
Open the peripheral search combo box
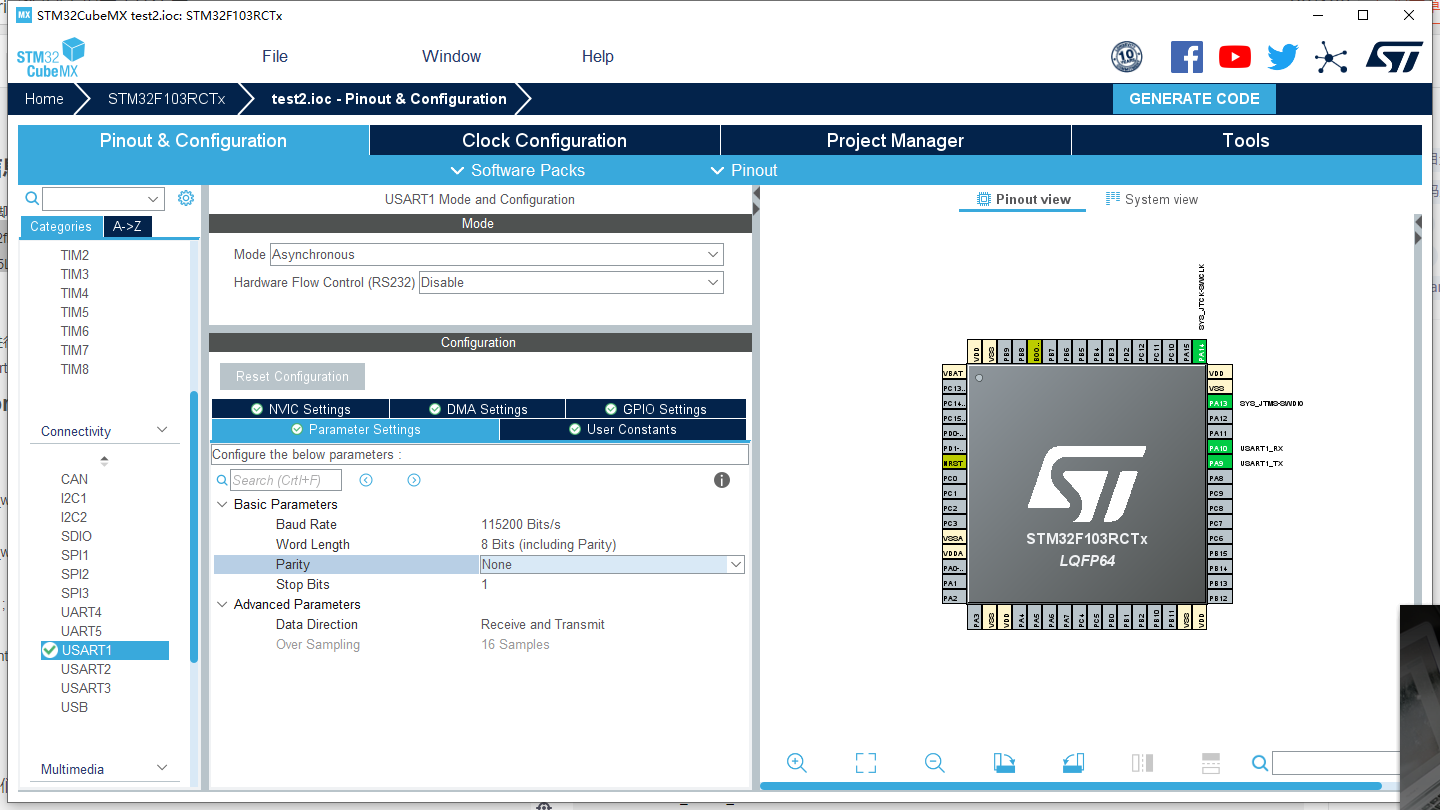tap(103, 199)
